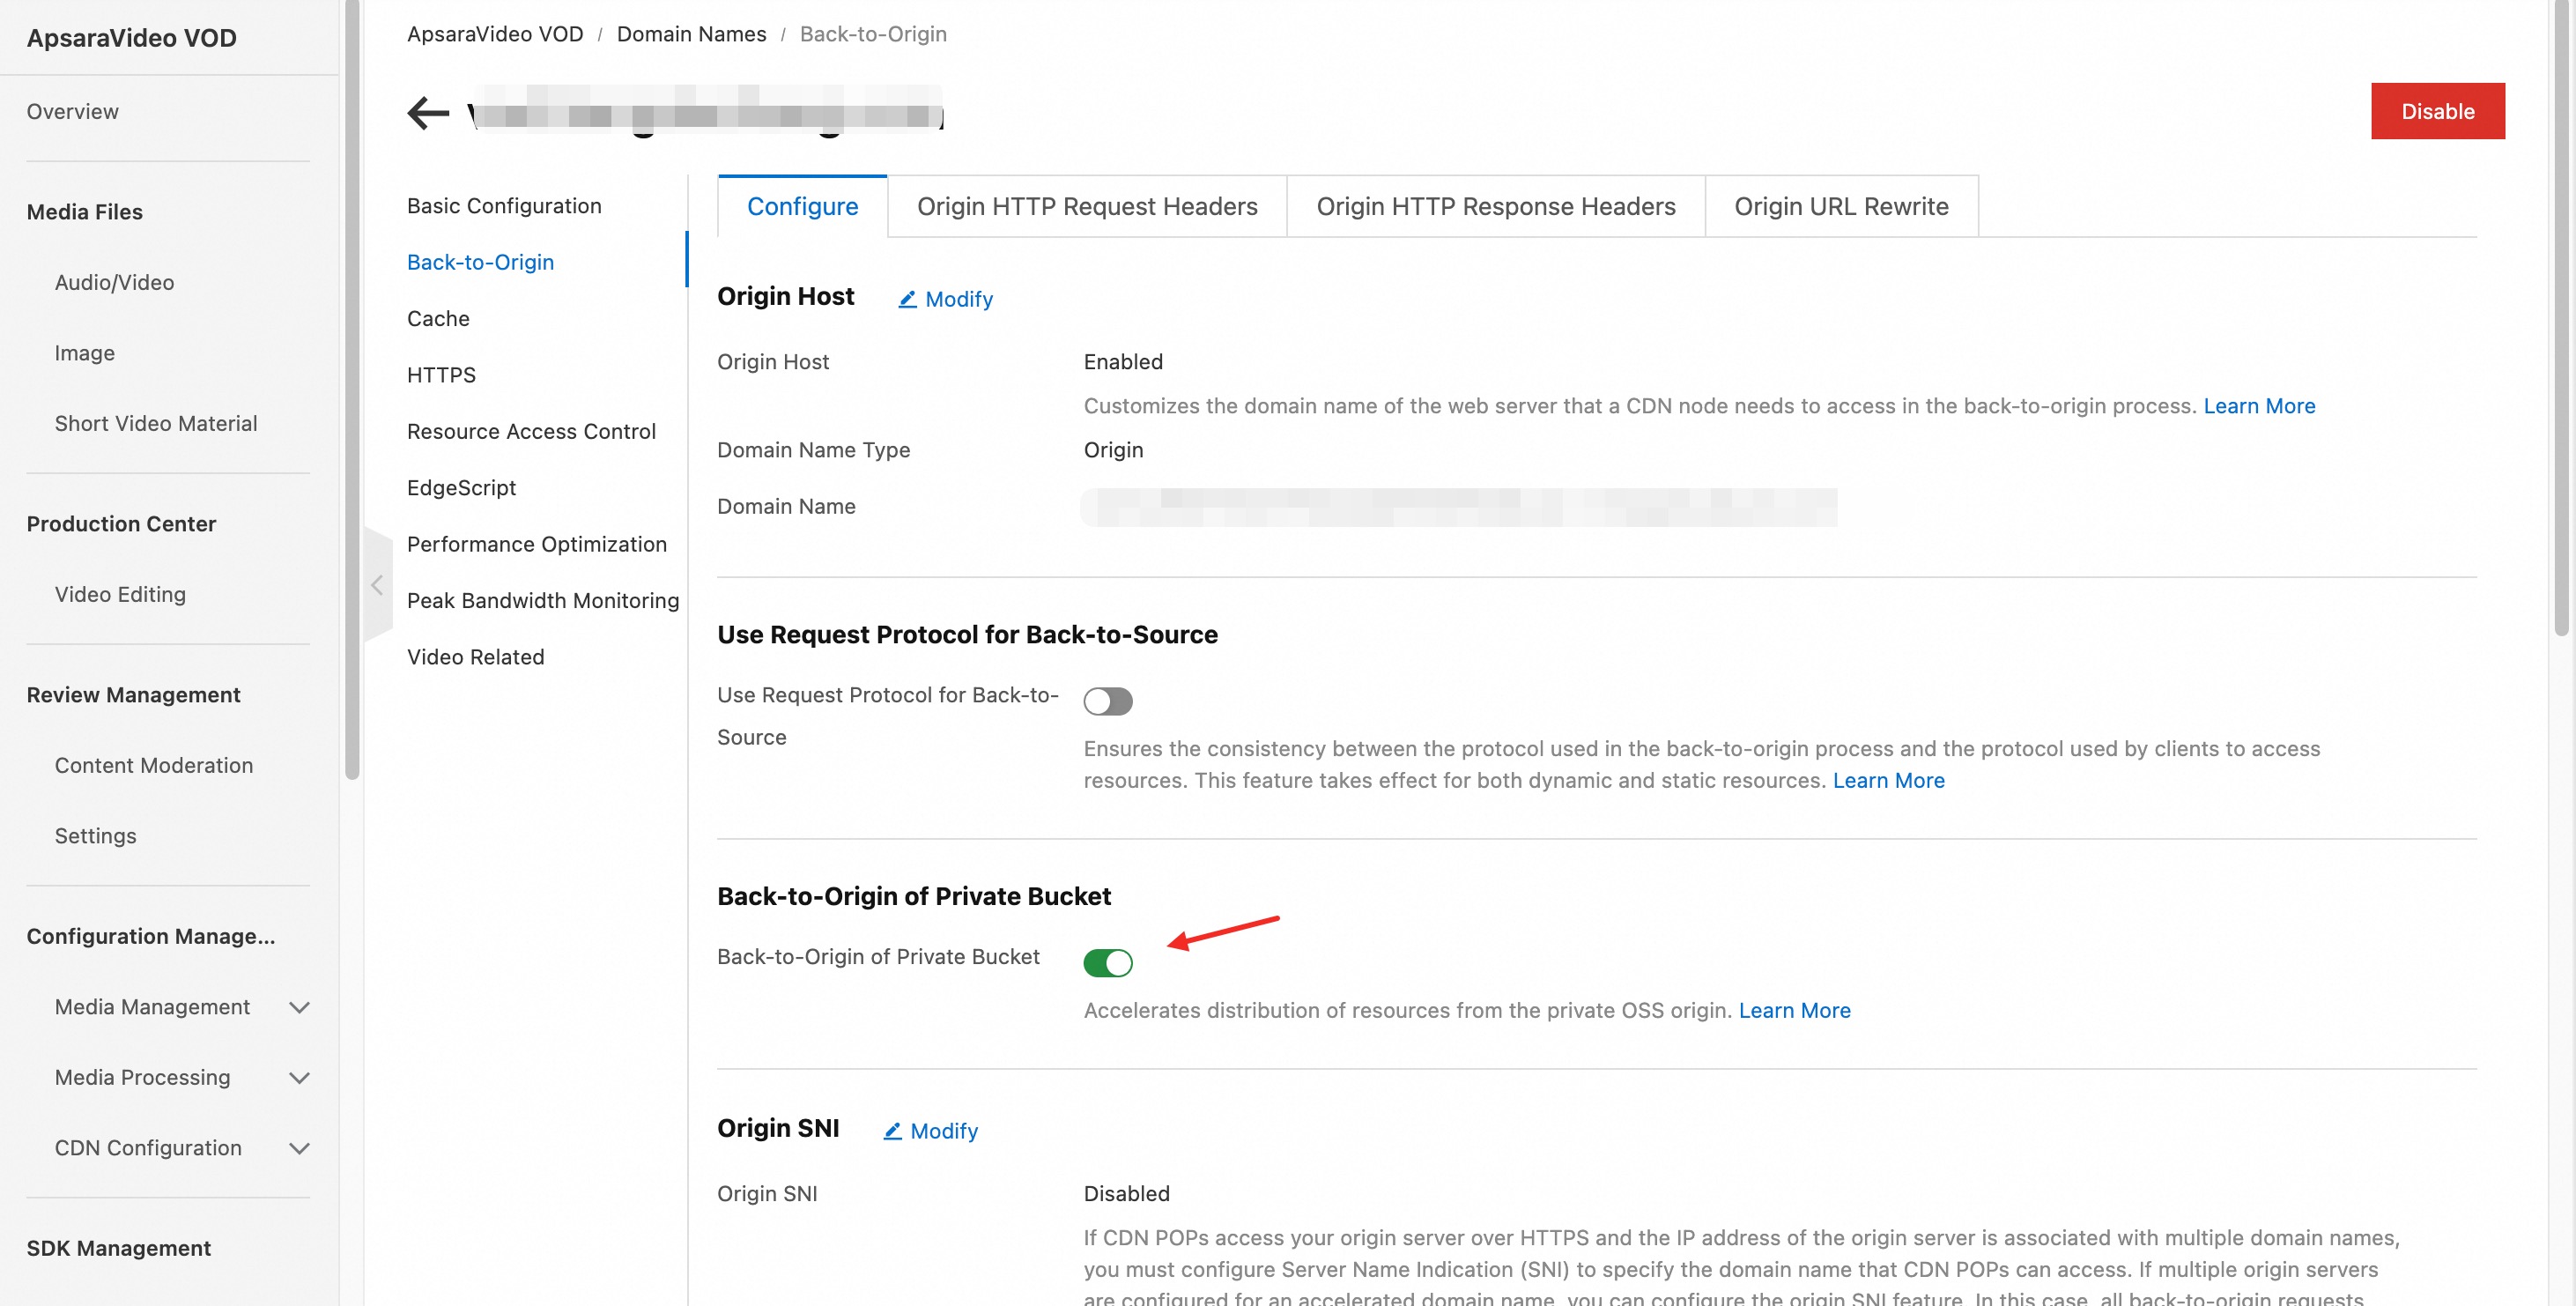Open Short Video Material in the sidebar
The height and width of the screenshot is (1306, 2576).
155,423
